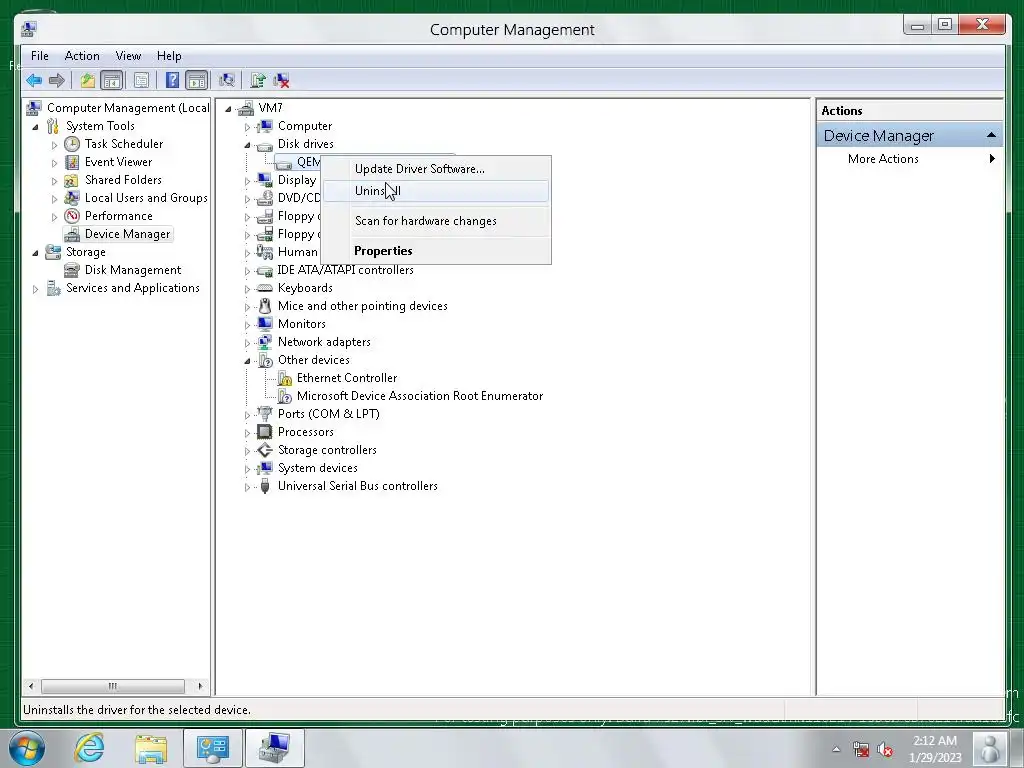Select Task Scheduler clock icon
This screenshot has height=768, width=1024.
point(72,144)
